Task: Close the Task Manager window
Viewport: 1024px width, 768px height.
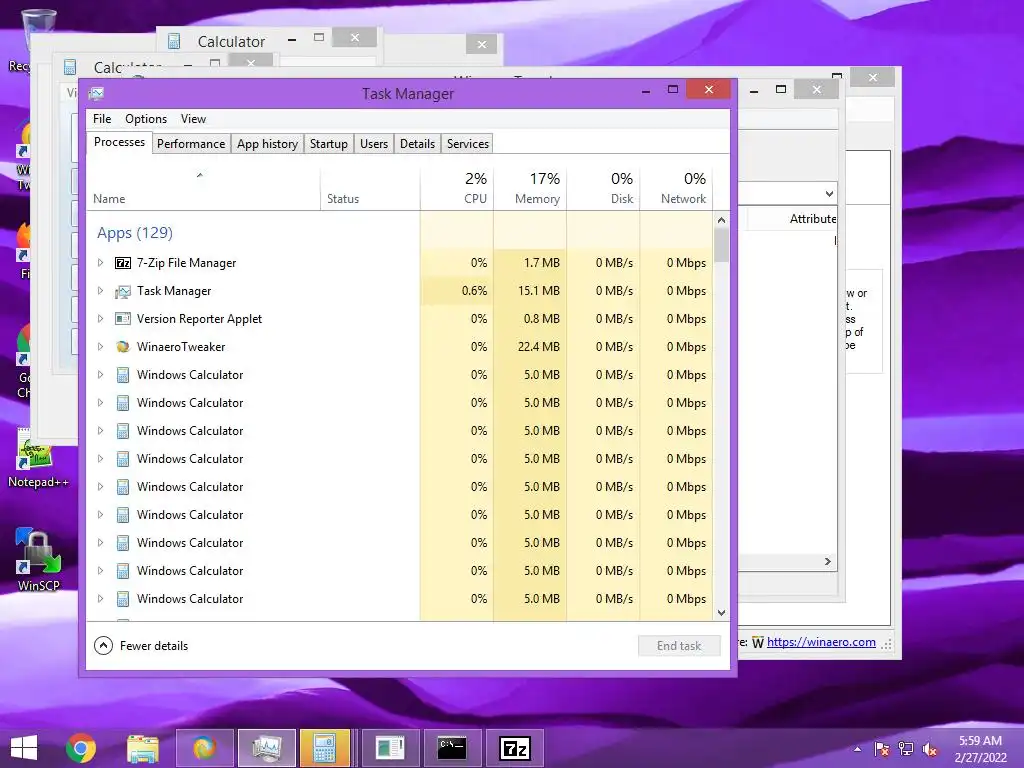Action: (x=709, y=90)
